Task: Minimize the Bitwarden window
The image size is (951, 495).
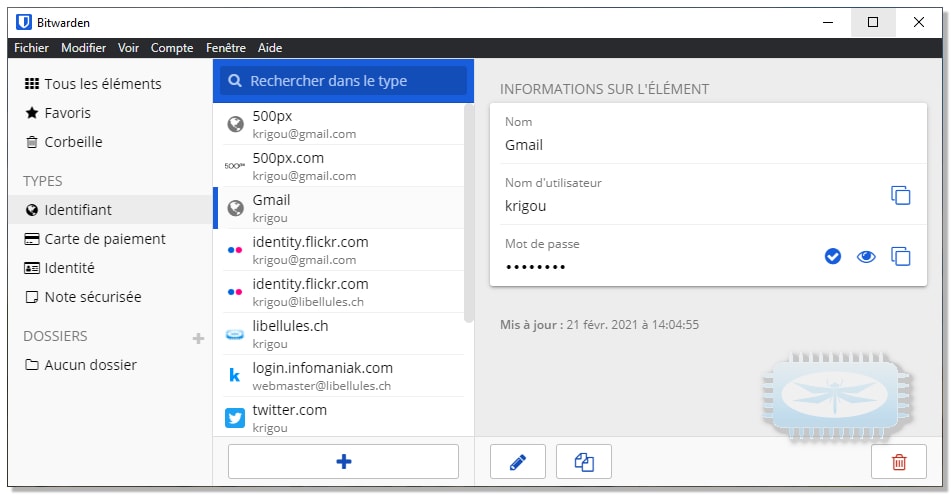Action: [828, 22]
